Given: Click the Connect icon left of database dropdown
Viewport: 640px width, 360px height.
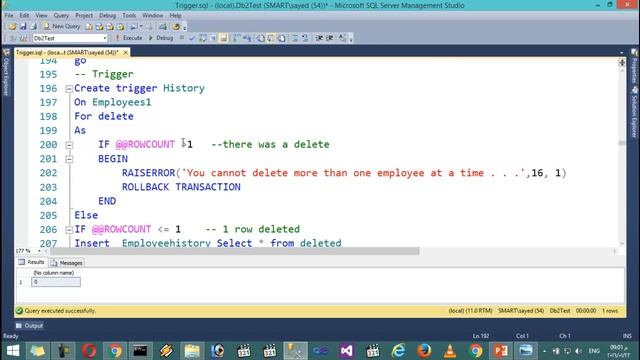Looking at the screenshot, I should pos(13,38).
